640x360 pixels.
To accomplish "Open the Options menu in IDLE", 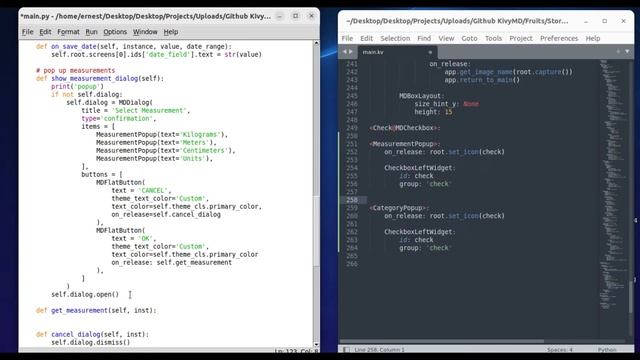I will click(115, 32).
